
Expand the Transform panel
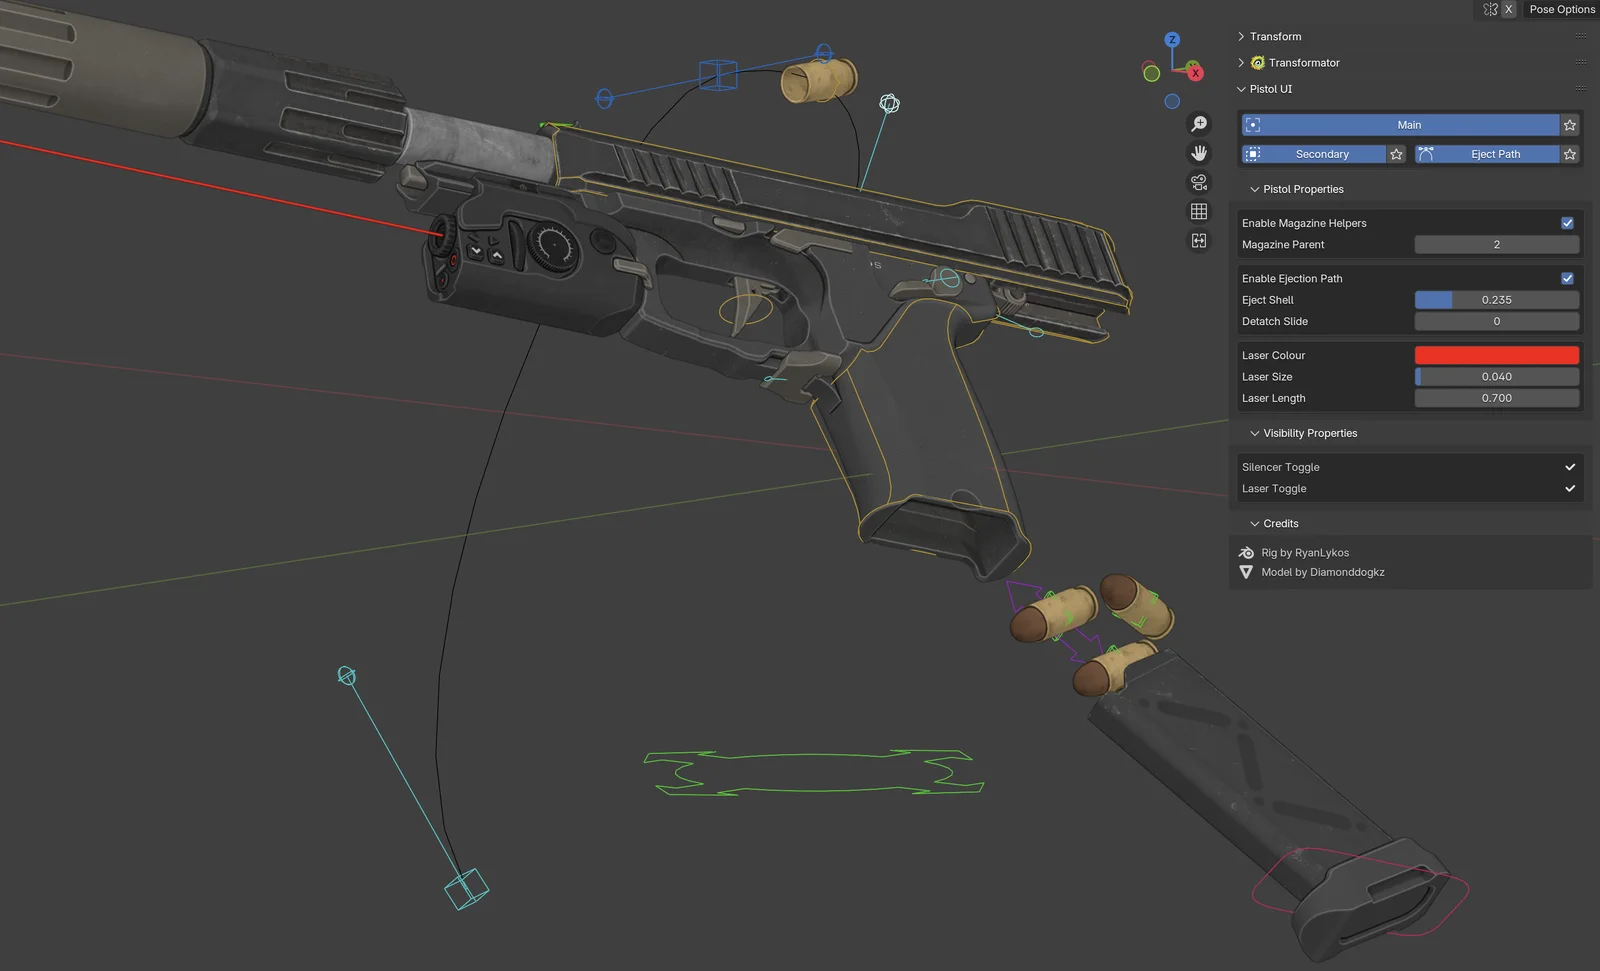1241,36
